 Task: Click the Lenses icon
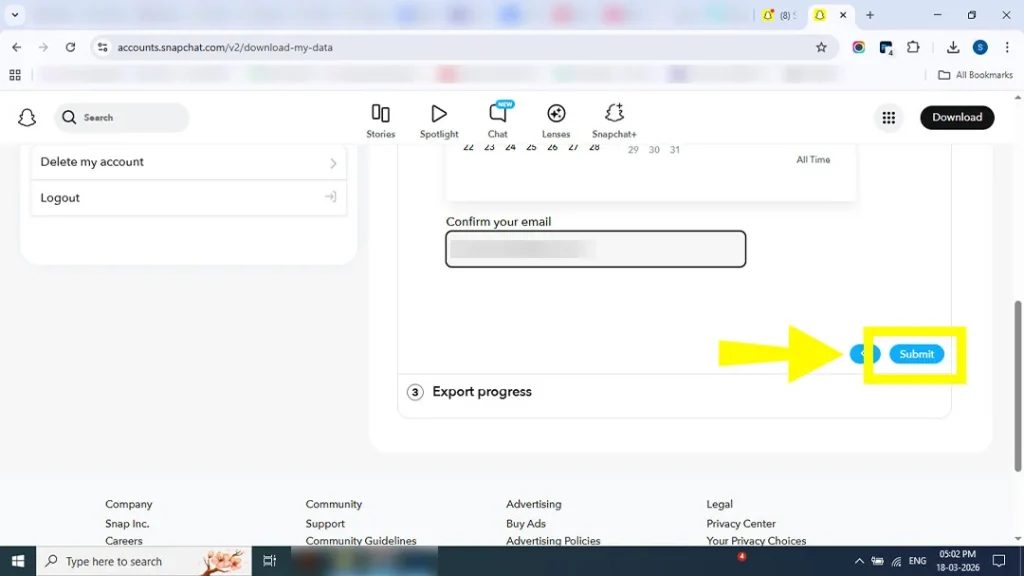click(556, 118)
